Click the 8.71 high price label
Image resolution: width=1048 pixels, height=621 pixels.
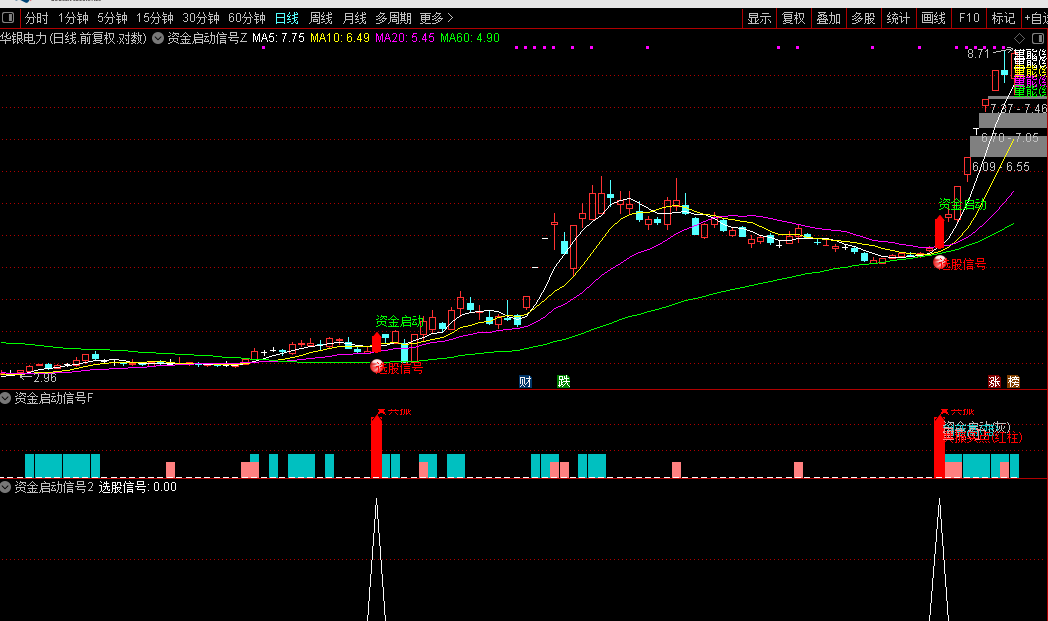point(978,53)
